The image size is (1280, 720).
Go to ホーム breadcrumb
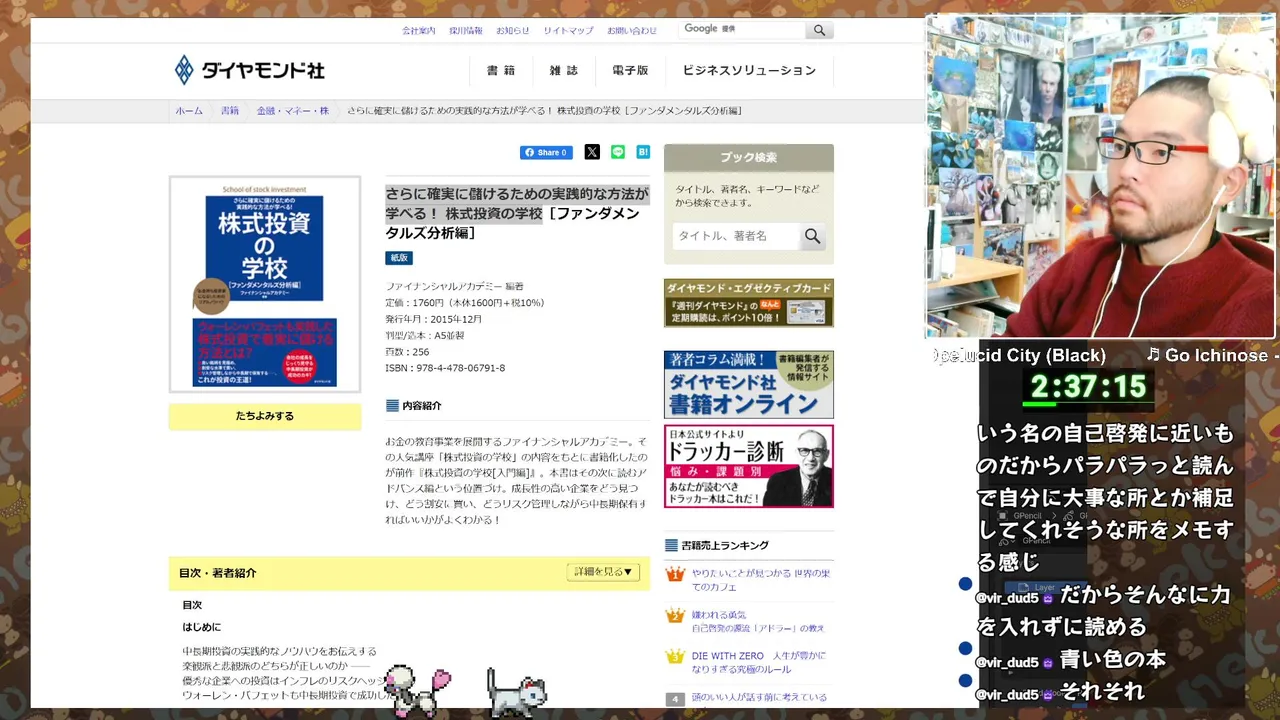pos(189,111)
